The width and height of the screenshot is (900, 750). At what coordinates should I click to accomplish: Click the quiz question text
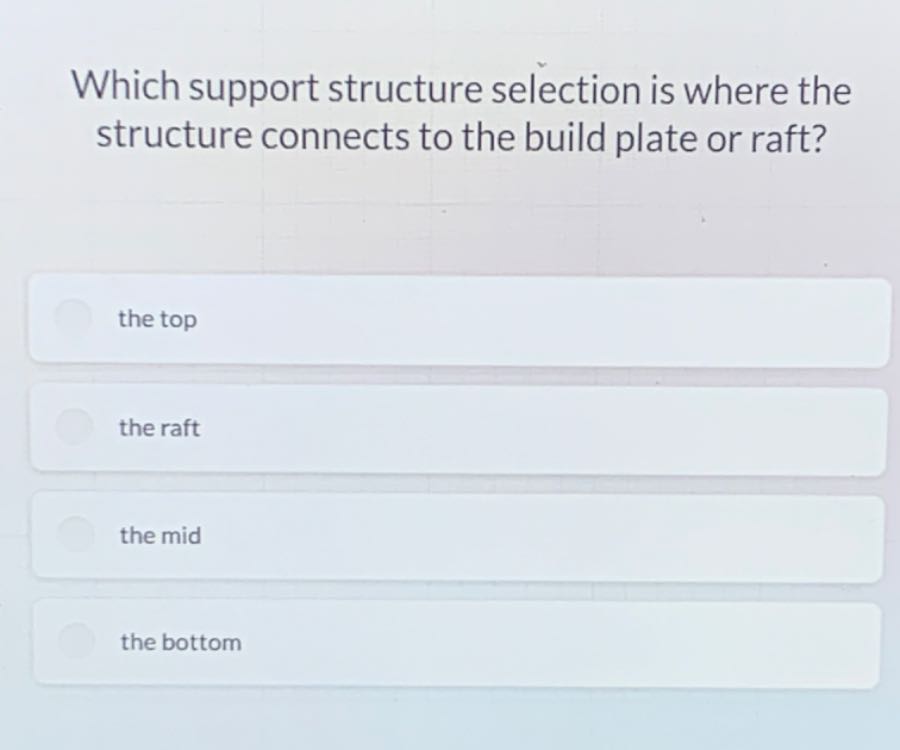[460, 112]
